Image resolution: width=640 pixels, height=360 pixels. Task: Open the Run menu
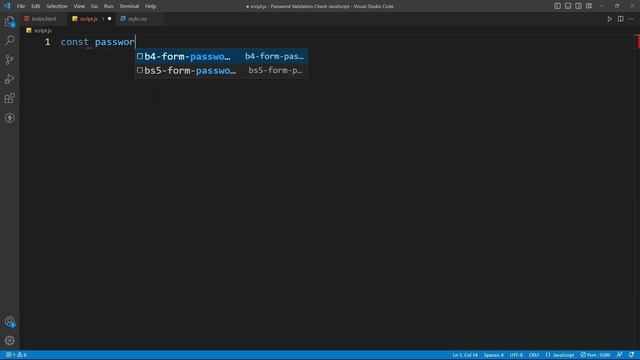pyautogui.click(x=109, y=6)
